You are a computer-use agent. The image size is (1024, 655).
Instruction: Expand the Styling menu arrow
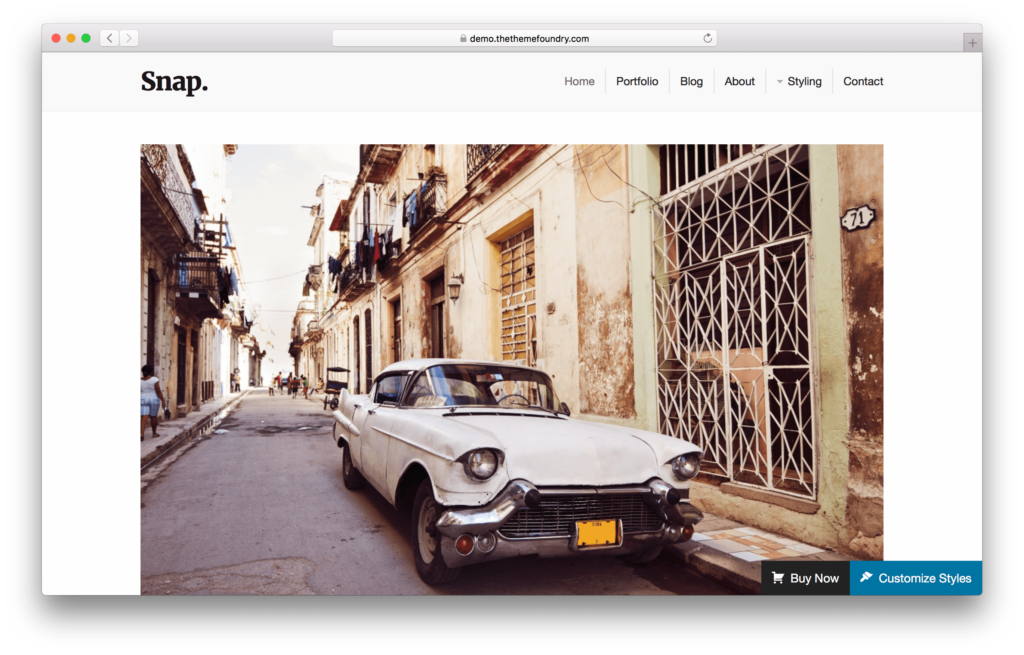click(x=779, y=82)
